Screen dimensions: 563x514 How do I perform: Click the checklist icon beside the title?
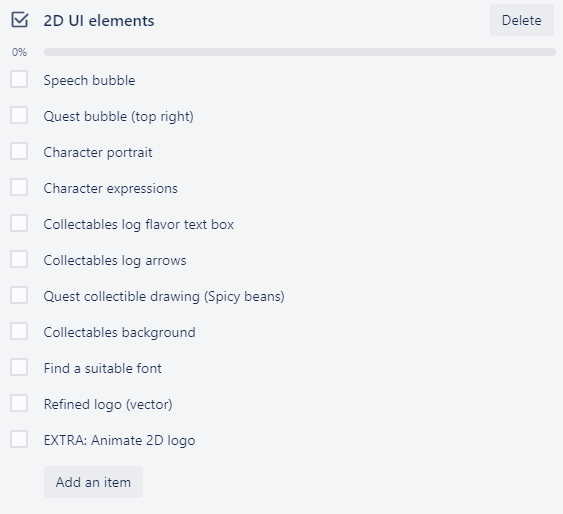(19, 20)
